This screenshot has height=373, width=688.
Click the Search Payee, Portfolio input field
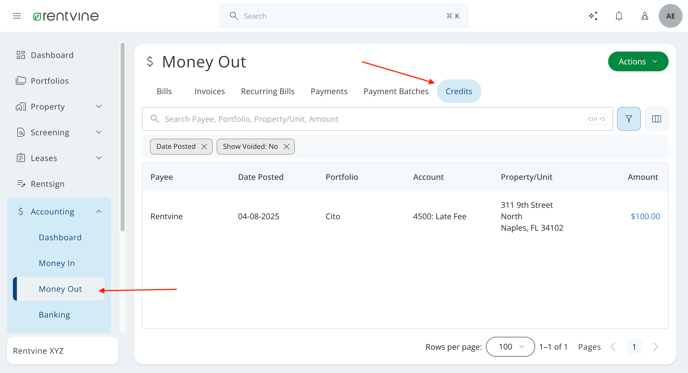(377, 119)
